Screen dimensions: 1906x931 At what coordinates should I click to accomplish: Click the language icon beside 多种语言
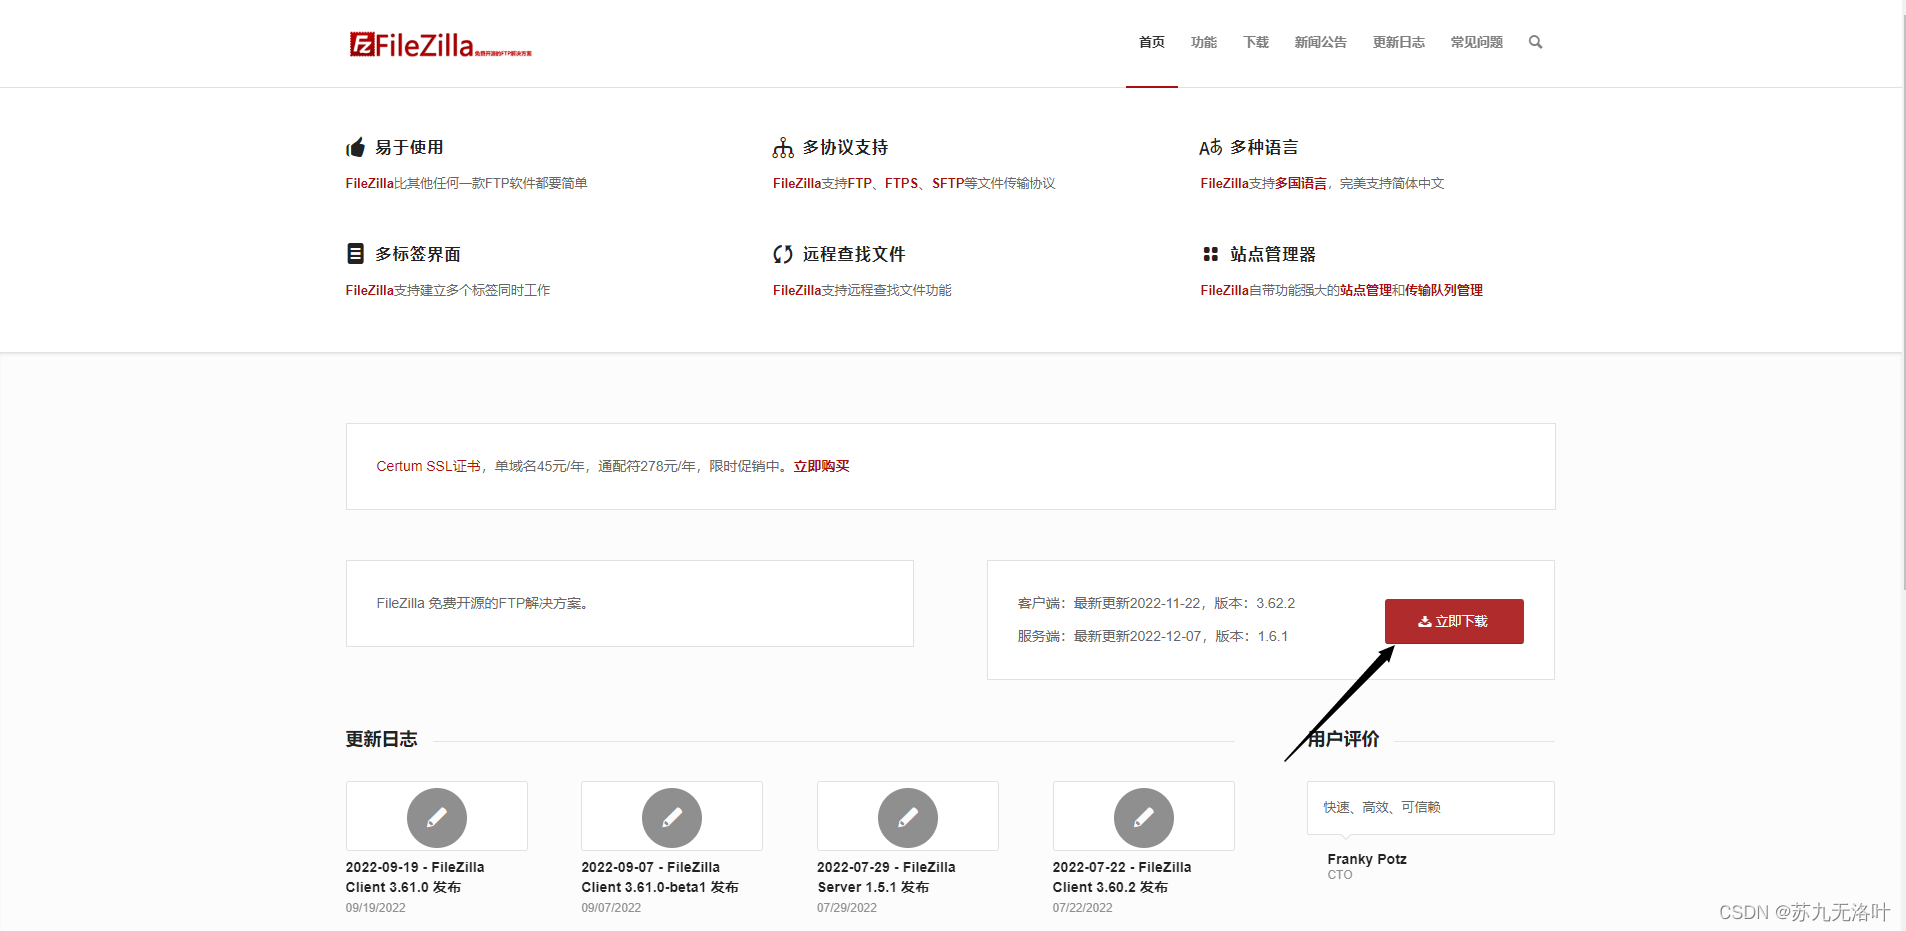[x=1210, y=148]
